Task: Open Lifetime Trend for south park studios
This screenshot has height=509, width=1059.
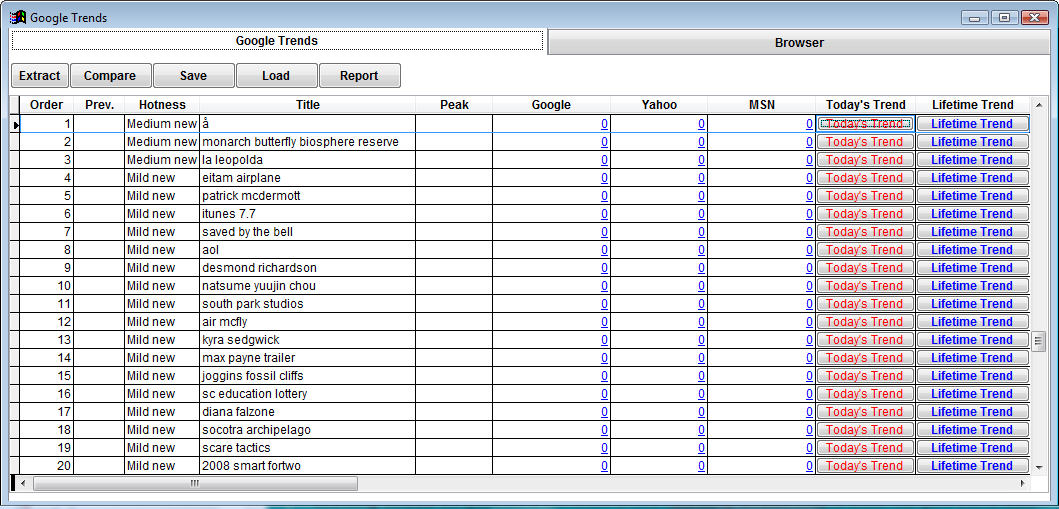Action: 973,304
